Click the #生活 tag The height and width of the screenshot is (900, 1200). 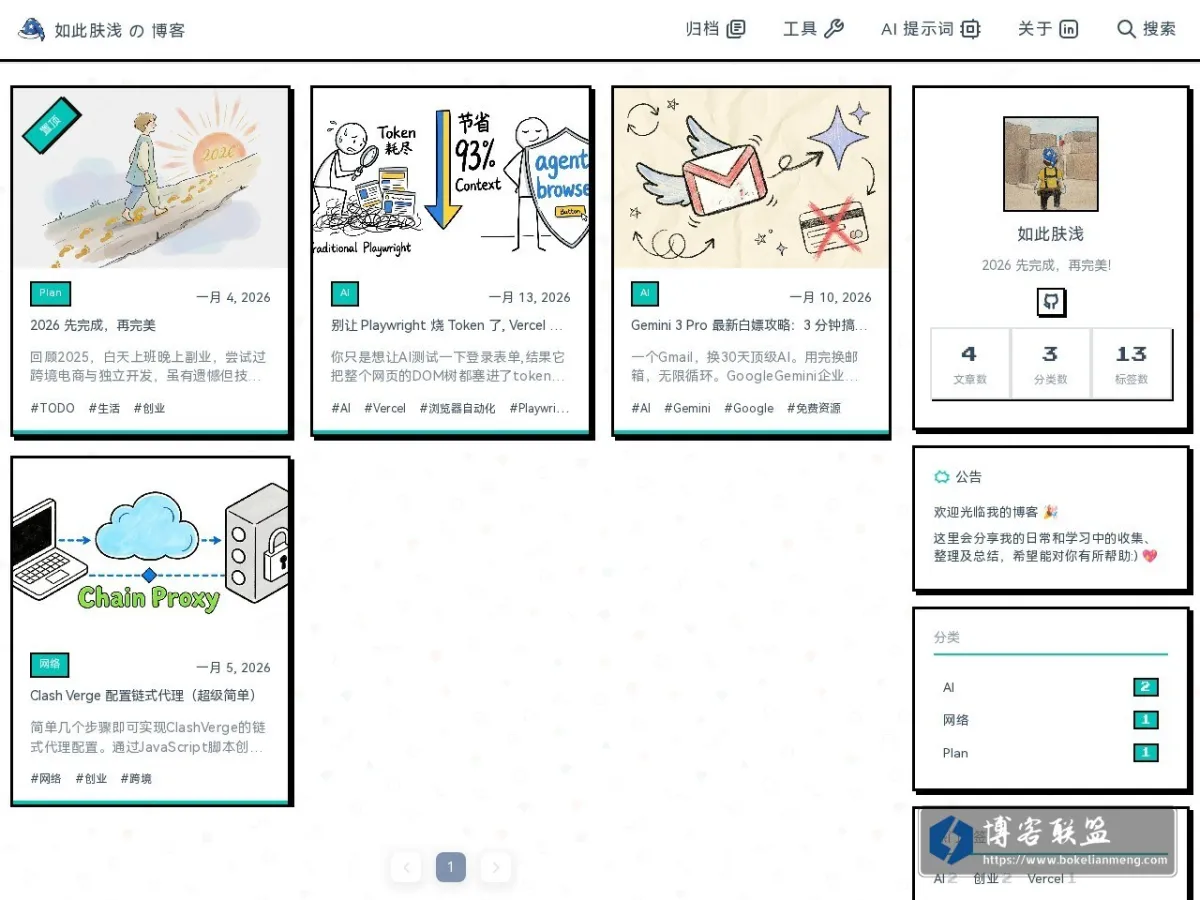(x=104, y=408)
